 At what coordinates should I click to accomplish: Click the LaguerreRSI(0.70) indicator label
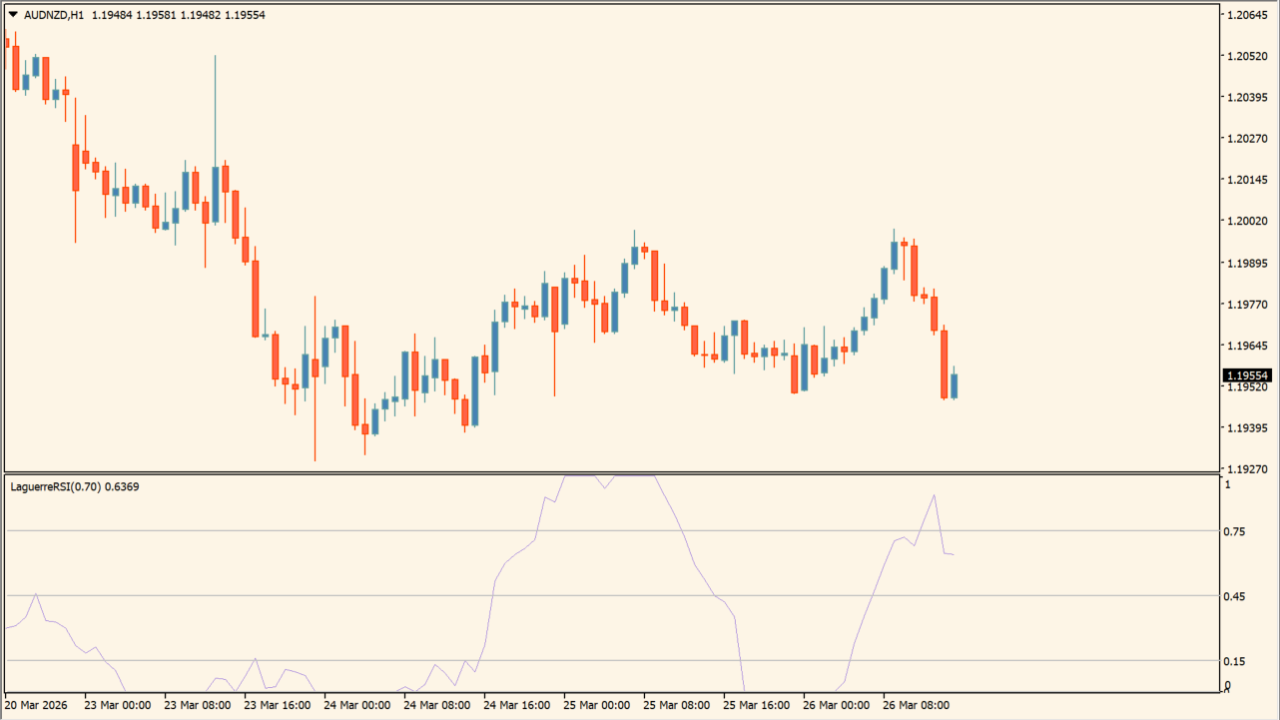[55, 487]
